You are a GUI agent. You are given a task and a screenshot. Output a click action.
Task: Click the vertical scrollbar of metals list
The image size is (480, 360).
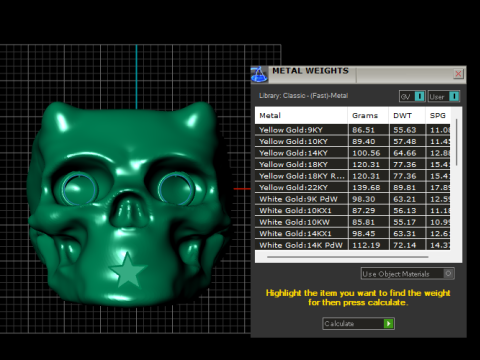456,142
